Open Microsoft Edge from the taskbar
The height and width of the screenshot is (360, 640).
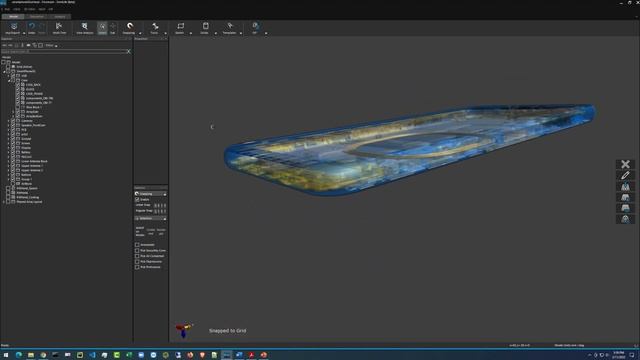click(19, 355)
